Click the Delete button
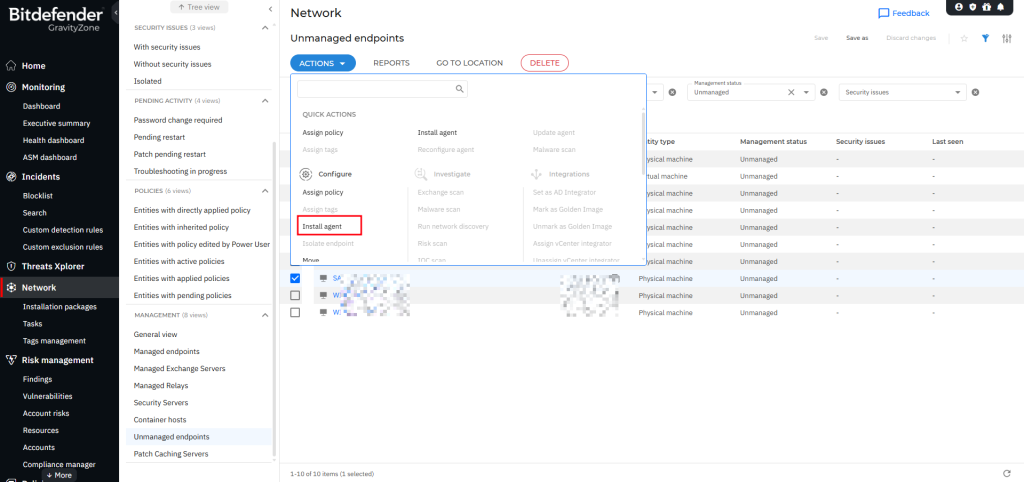Viewport: 1024px width, 482px height. (x=544, y=63)
